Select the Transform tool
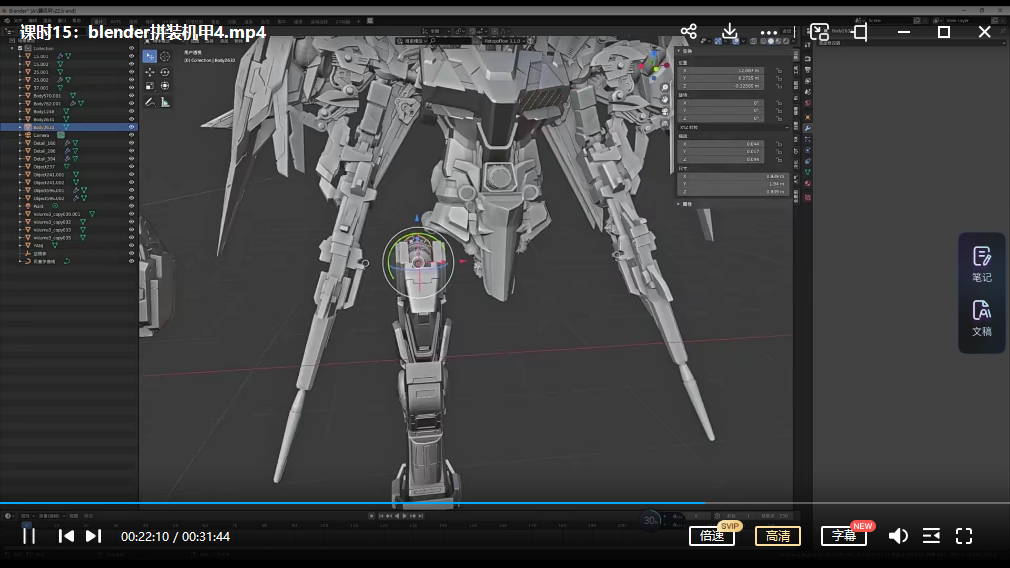This screenshot has width=1010, height=568. (165, 86)
